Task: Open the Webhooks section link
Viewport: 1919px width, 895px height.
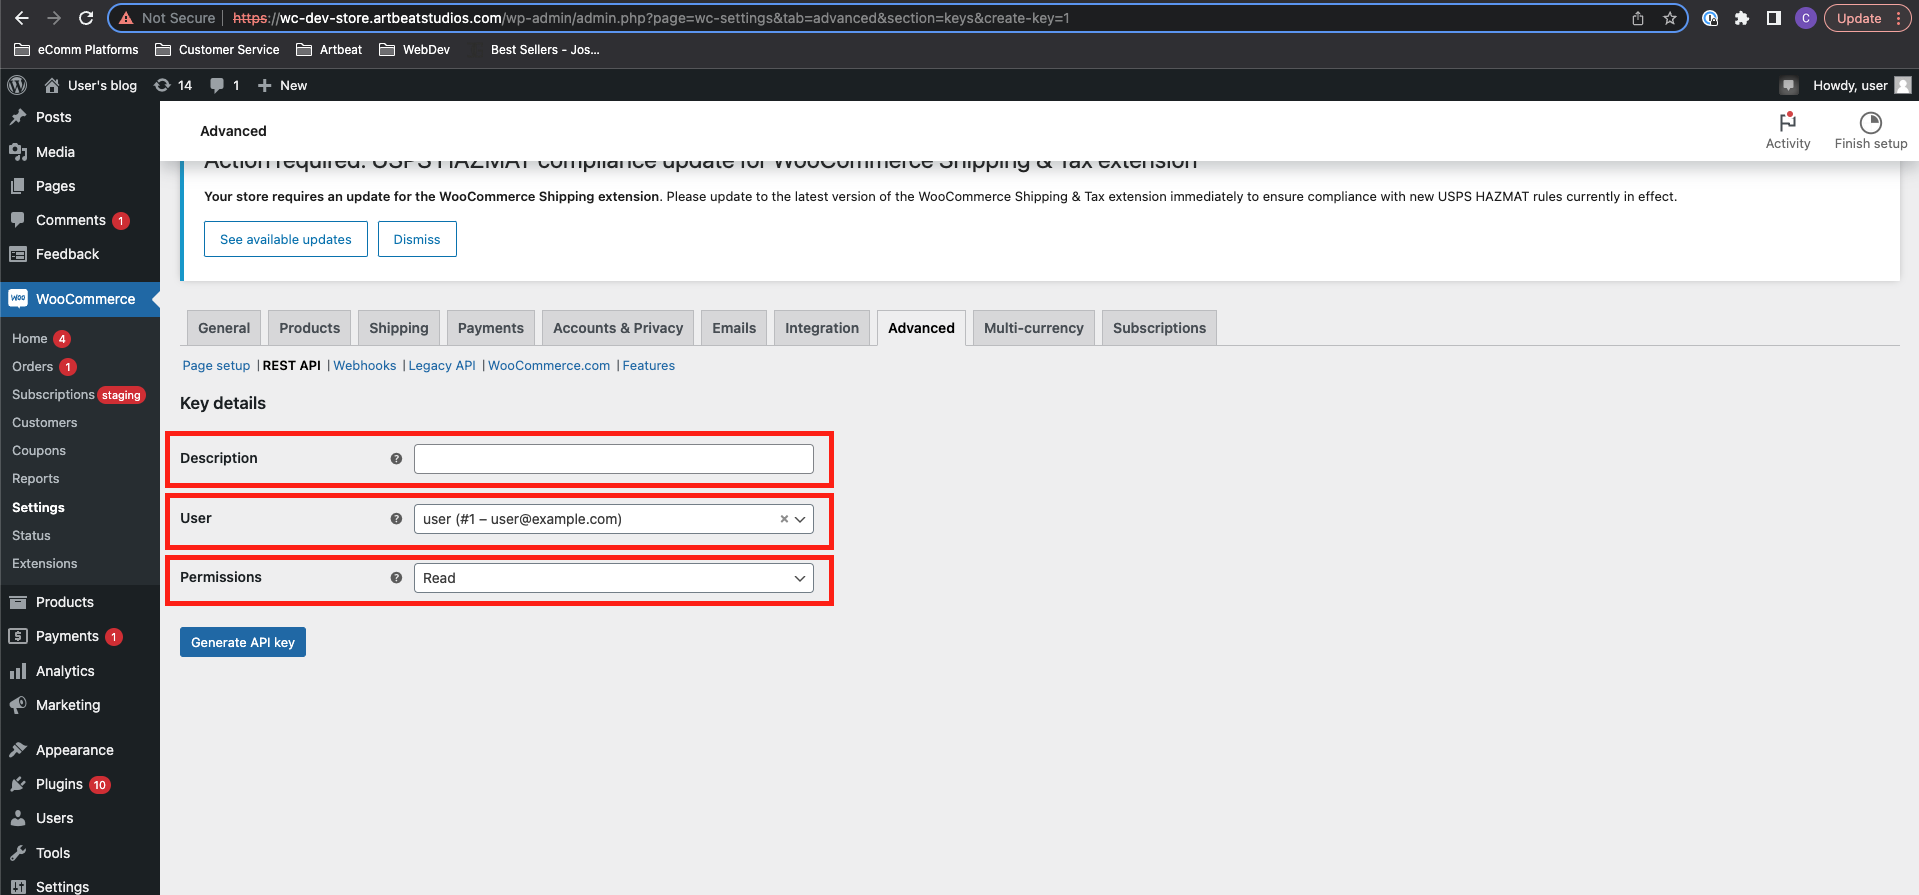Action: [365, 366]
